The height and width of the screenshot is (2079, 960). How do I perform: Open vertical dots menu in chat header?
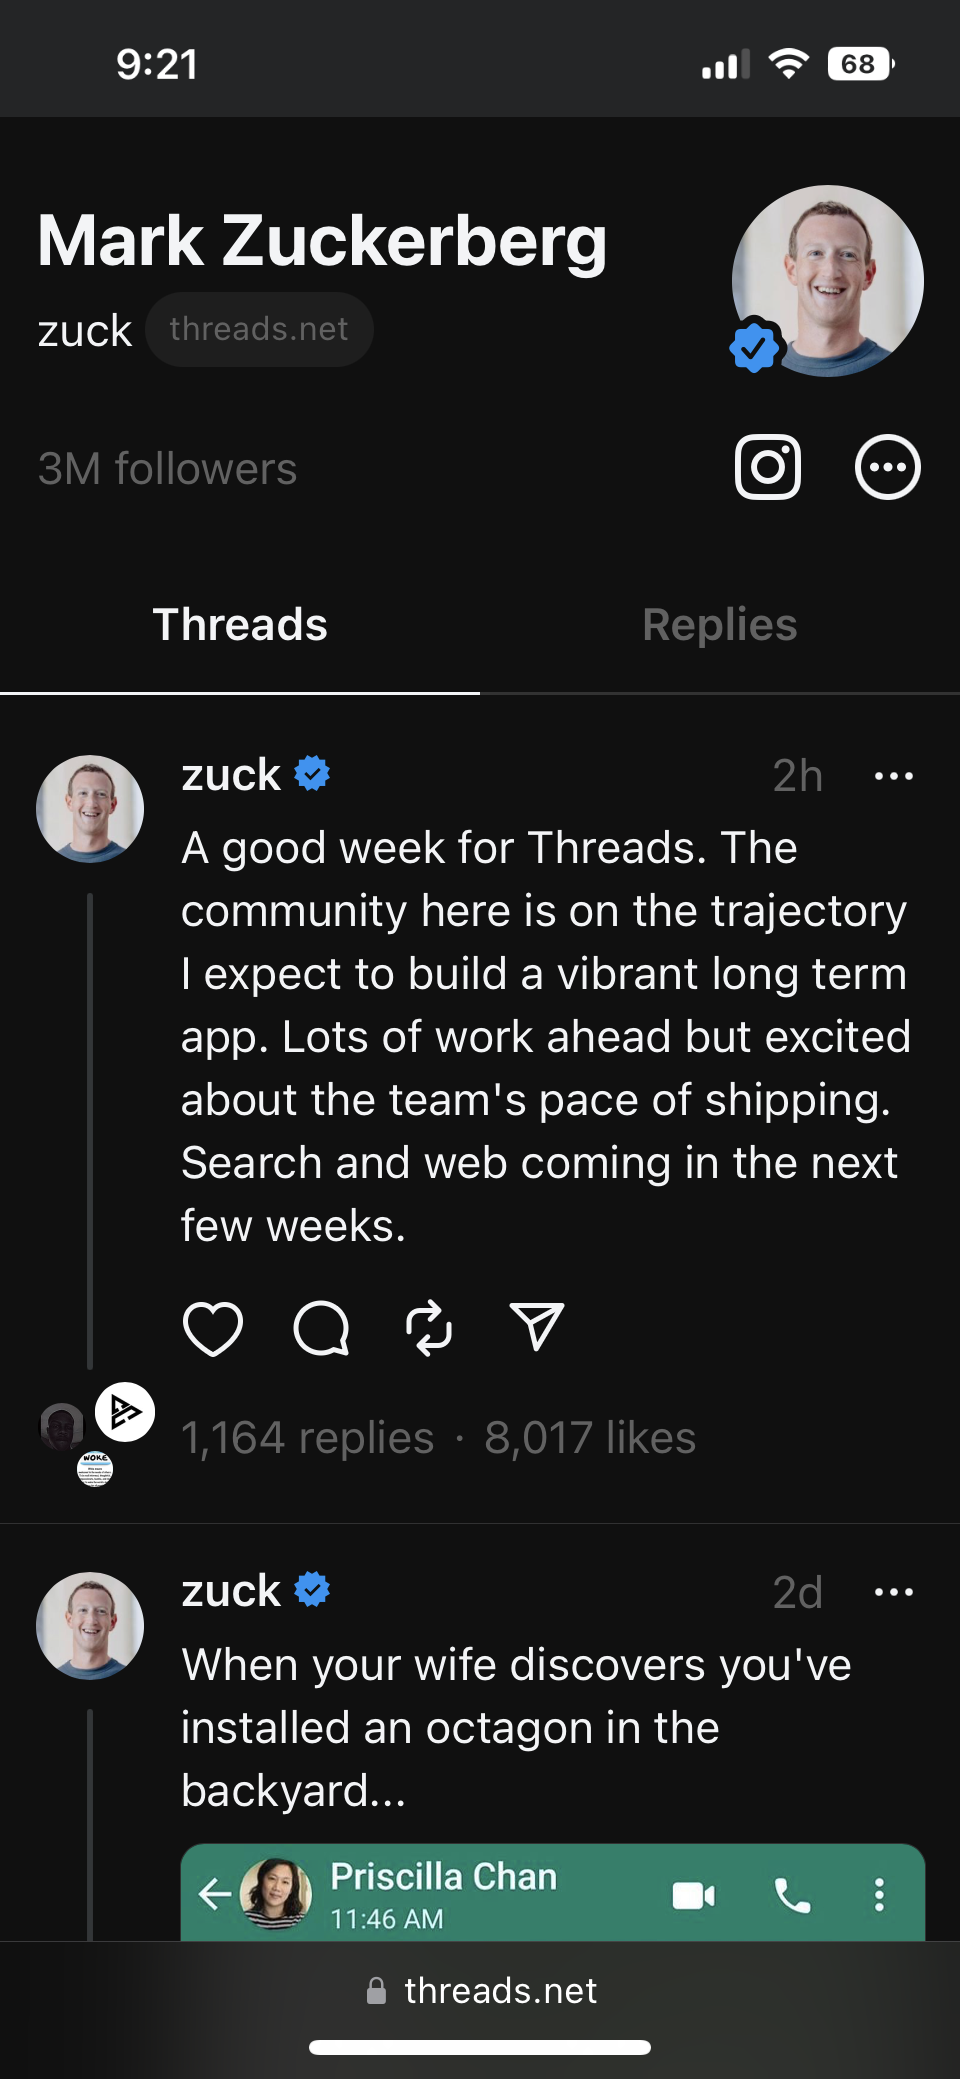(x=879, y=1895)
